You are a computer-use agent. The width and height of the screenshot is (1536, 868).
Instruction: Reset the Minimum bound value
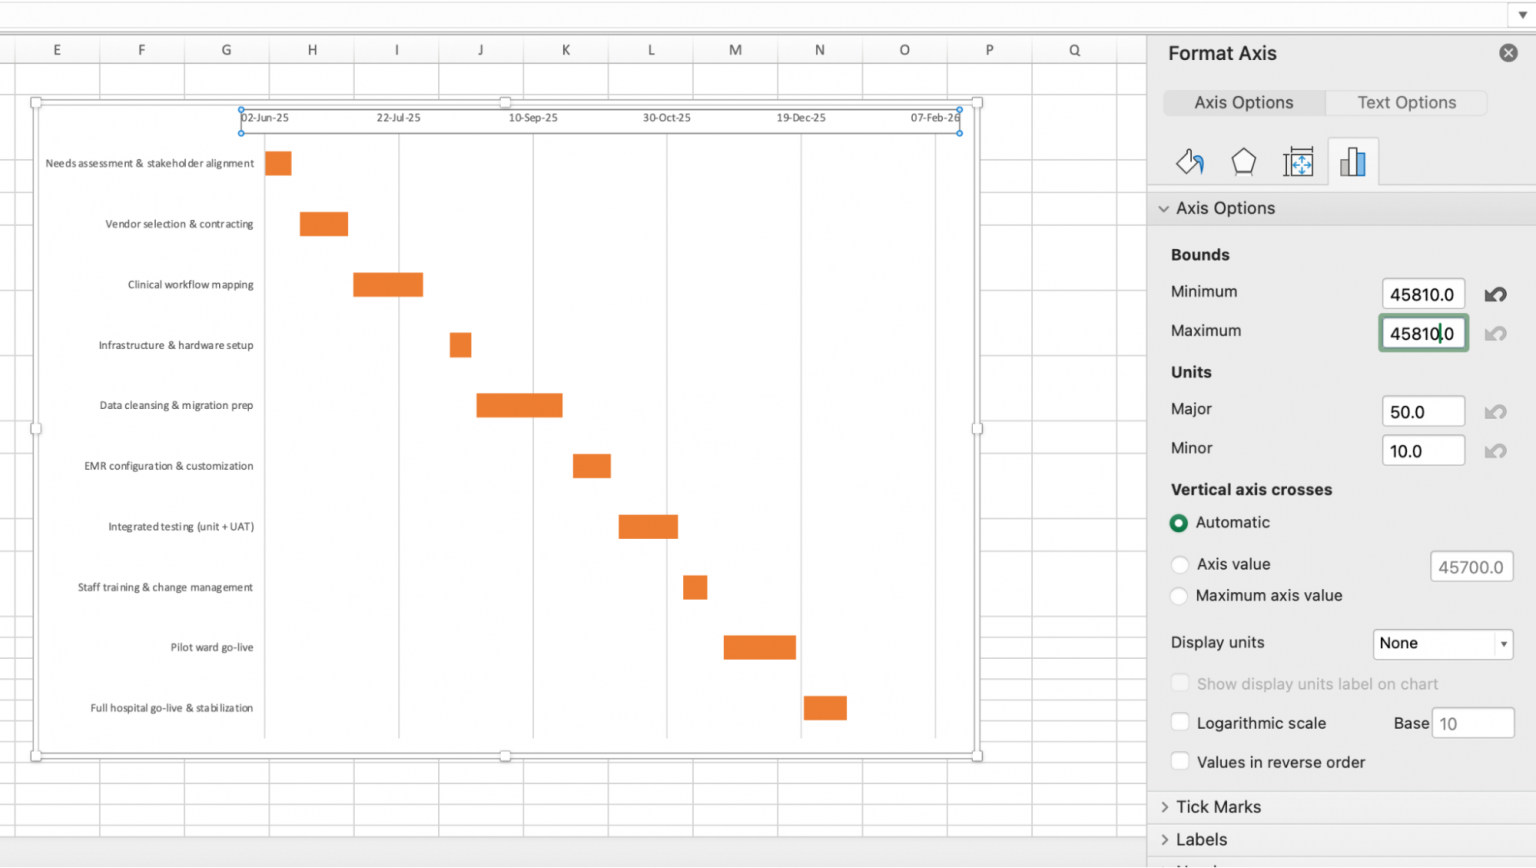click(x=1495, y=293)
